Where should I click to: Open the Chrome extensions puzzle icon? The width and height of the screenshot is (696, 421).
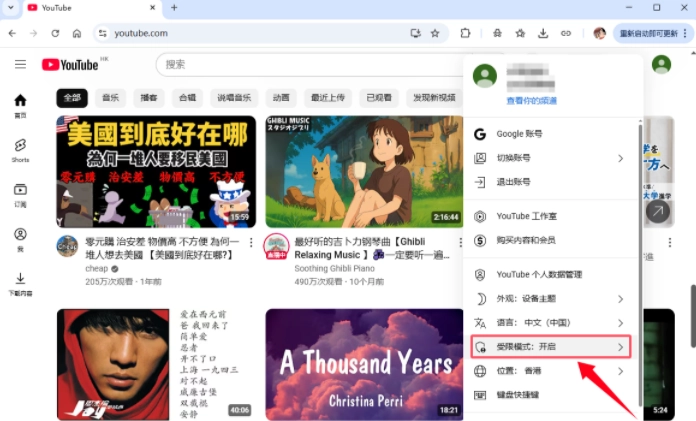pyautogui.click(x=466, y=33)
